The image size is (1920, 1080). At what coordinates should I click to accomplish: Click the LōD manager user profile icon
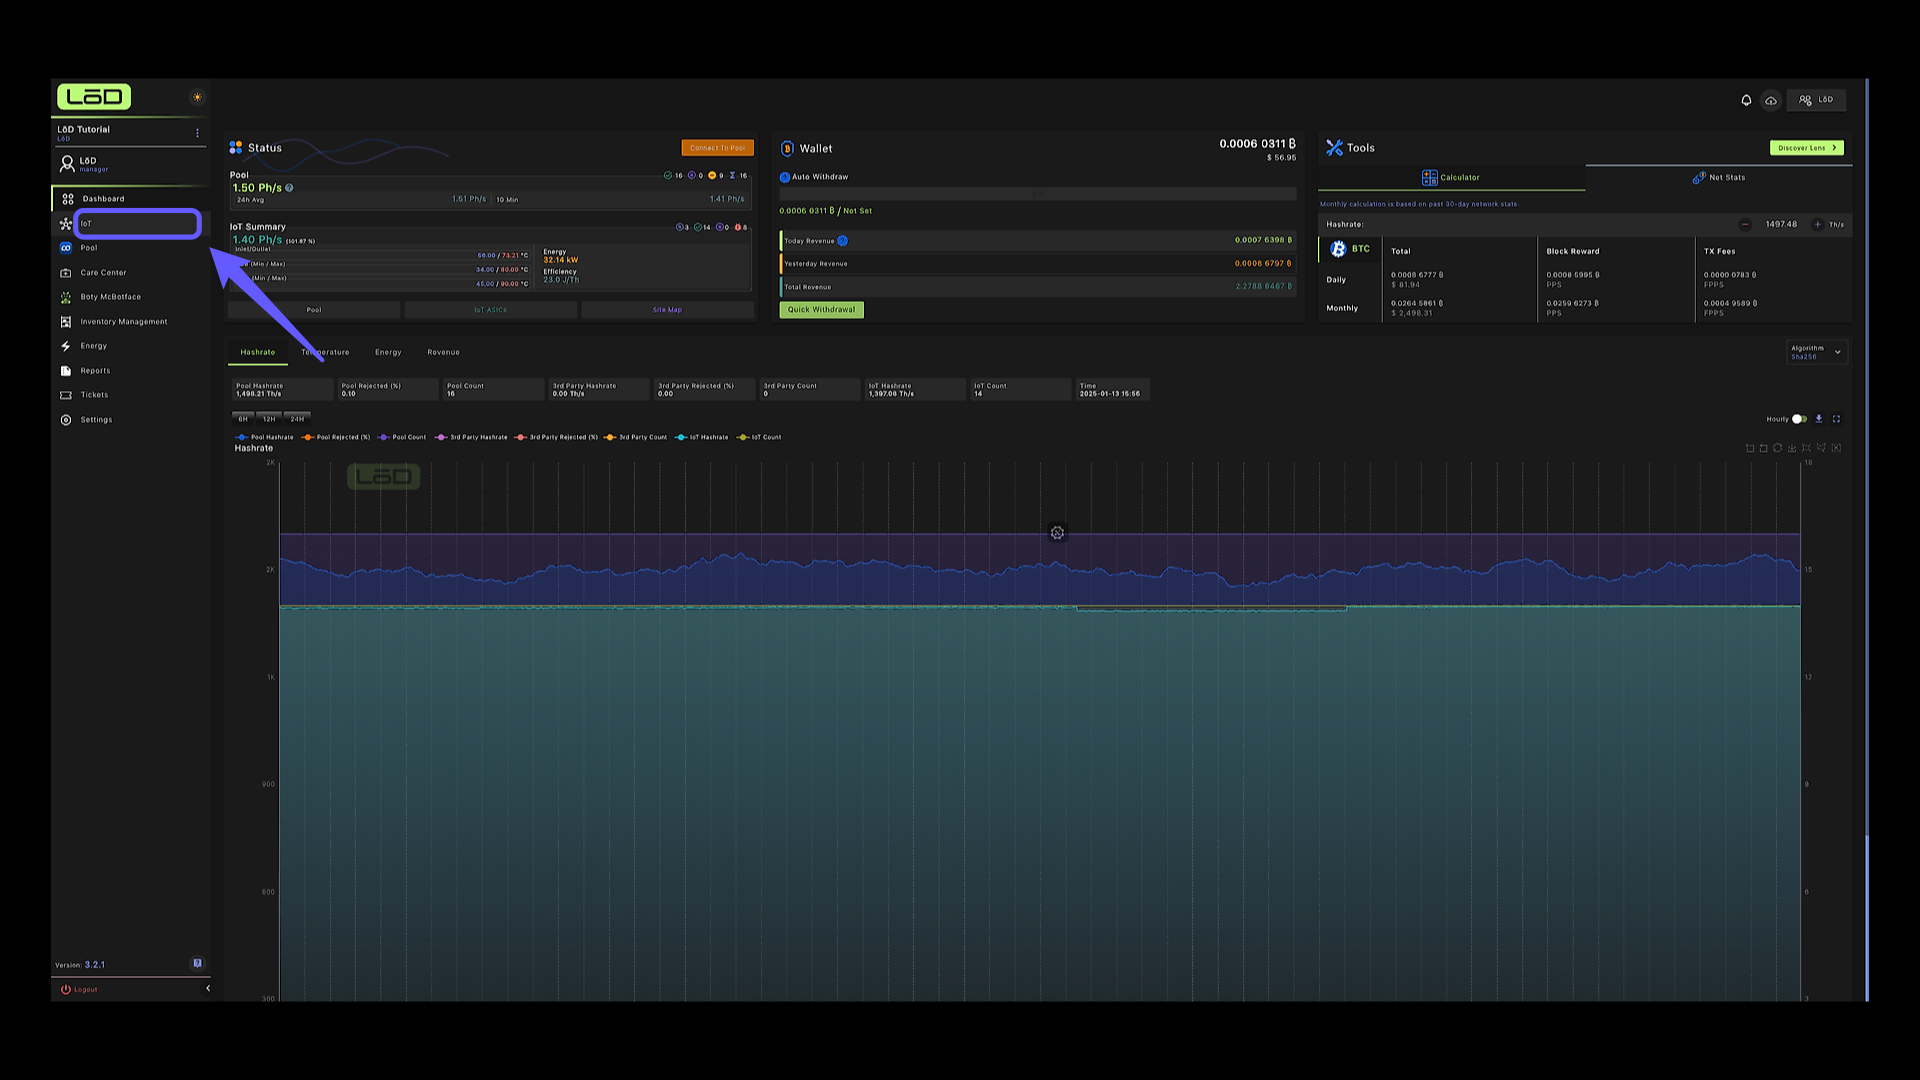tap(67, 163)
